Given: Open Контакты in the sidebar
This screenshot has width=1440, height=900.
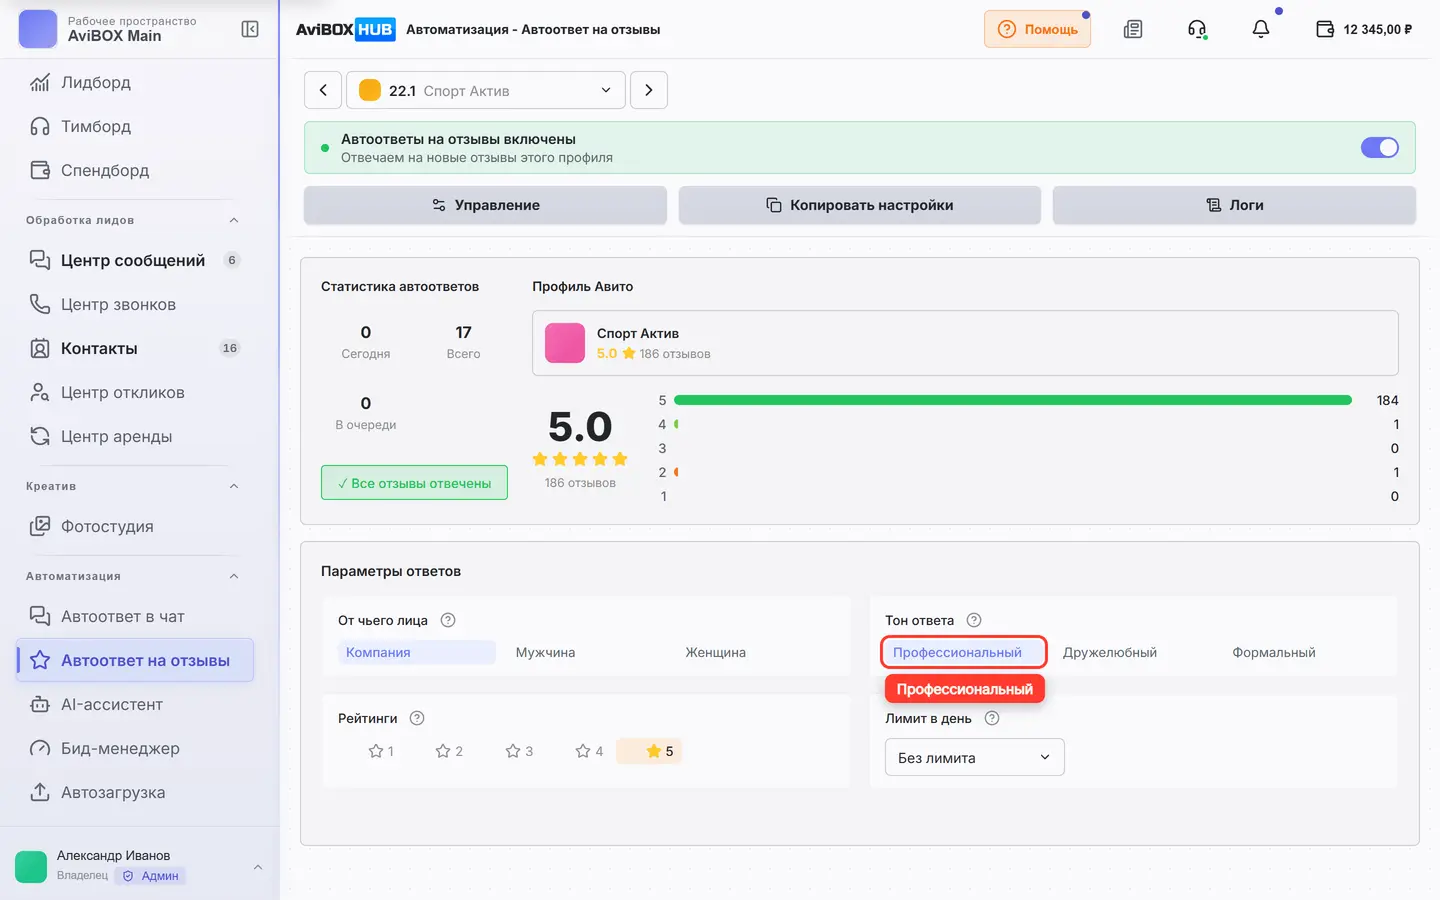Looking at the screenshot, I should [135, 348].
